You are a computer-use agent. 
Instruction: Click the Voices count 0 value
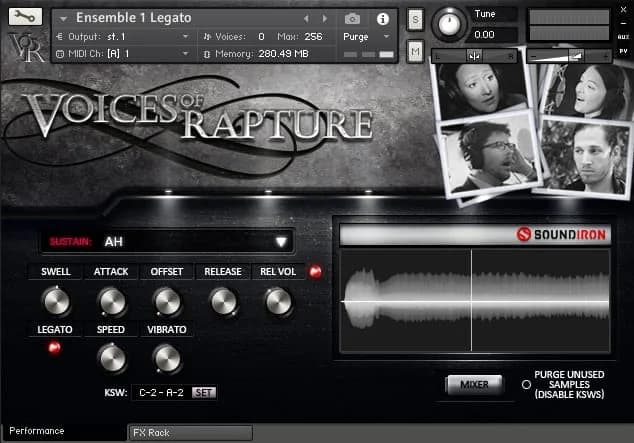pos(261,37)
